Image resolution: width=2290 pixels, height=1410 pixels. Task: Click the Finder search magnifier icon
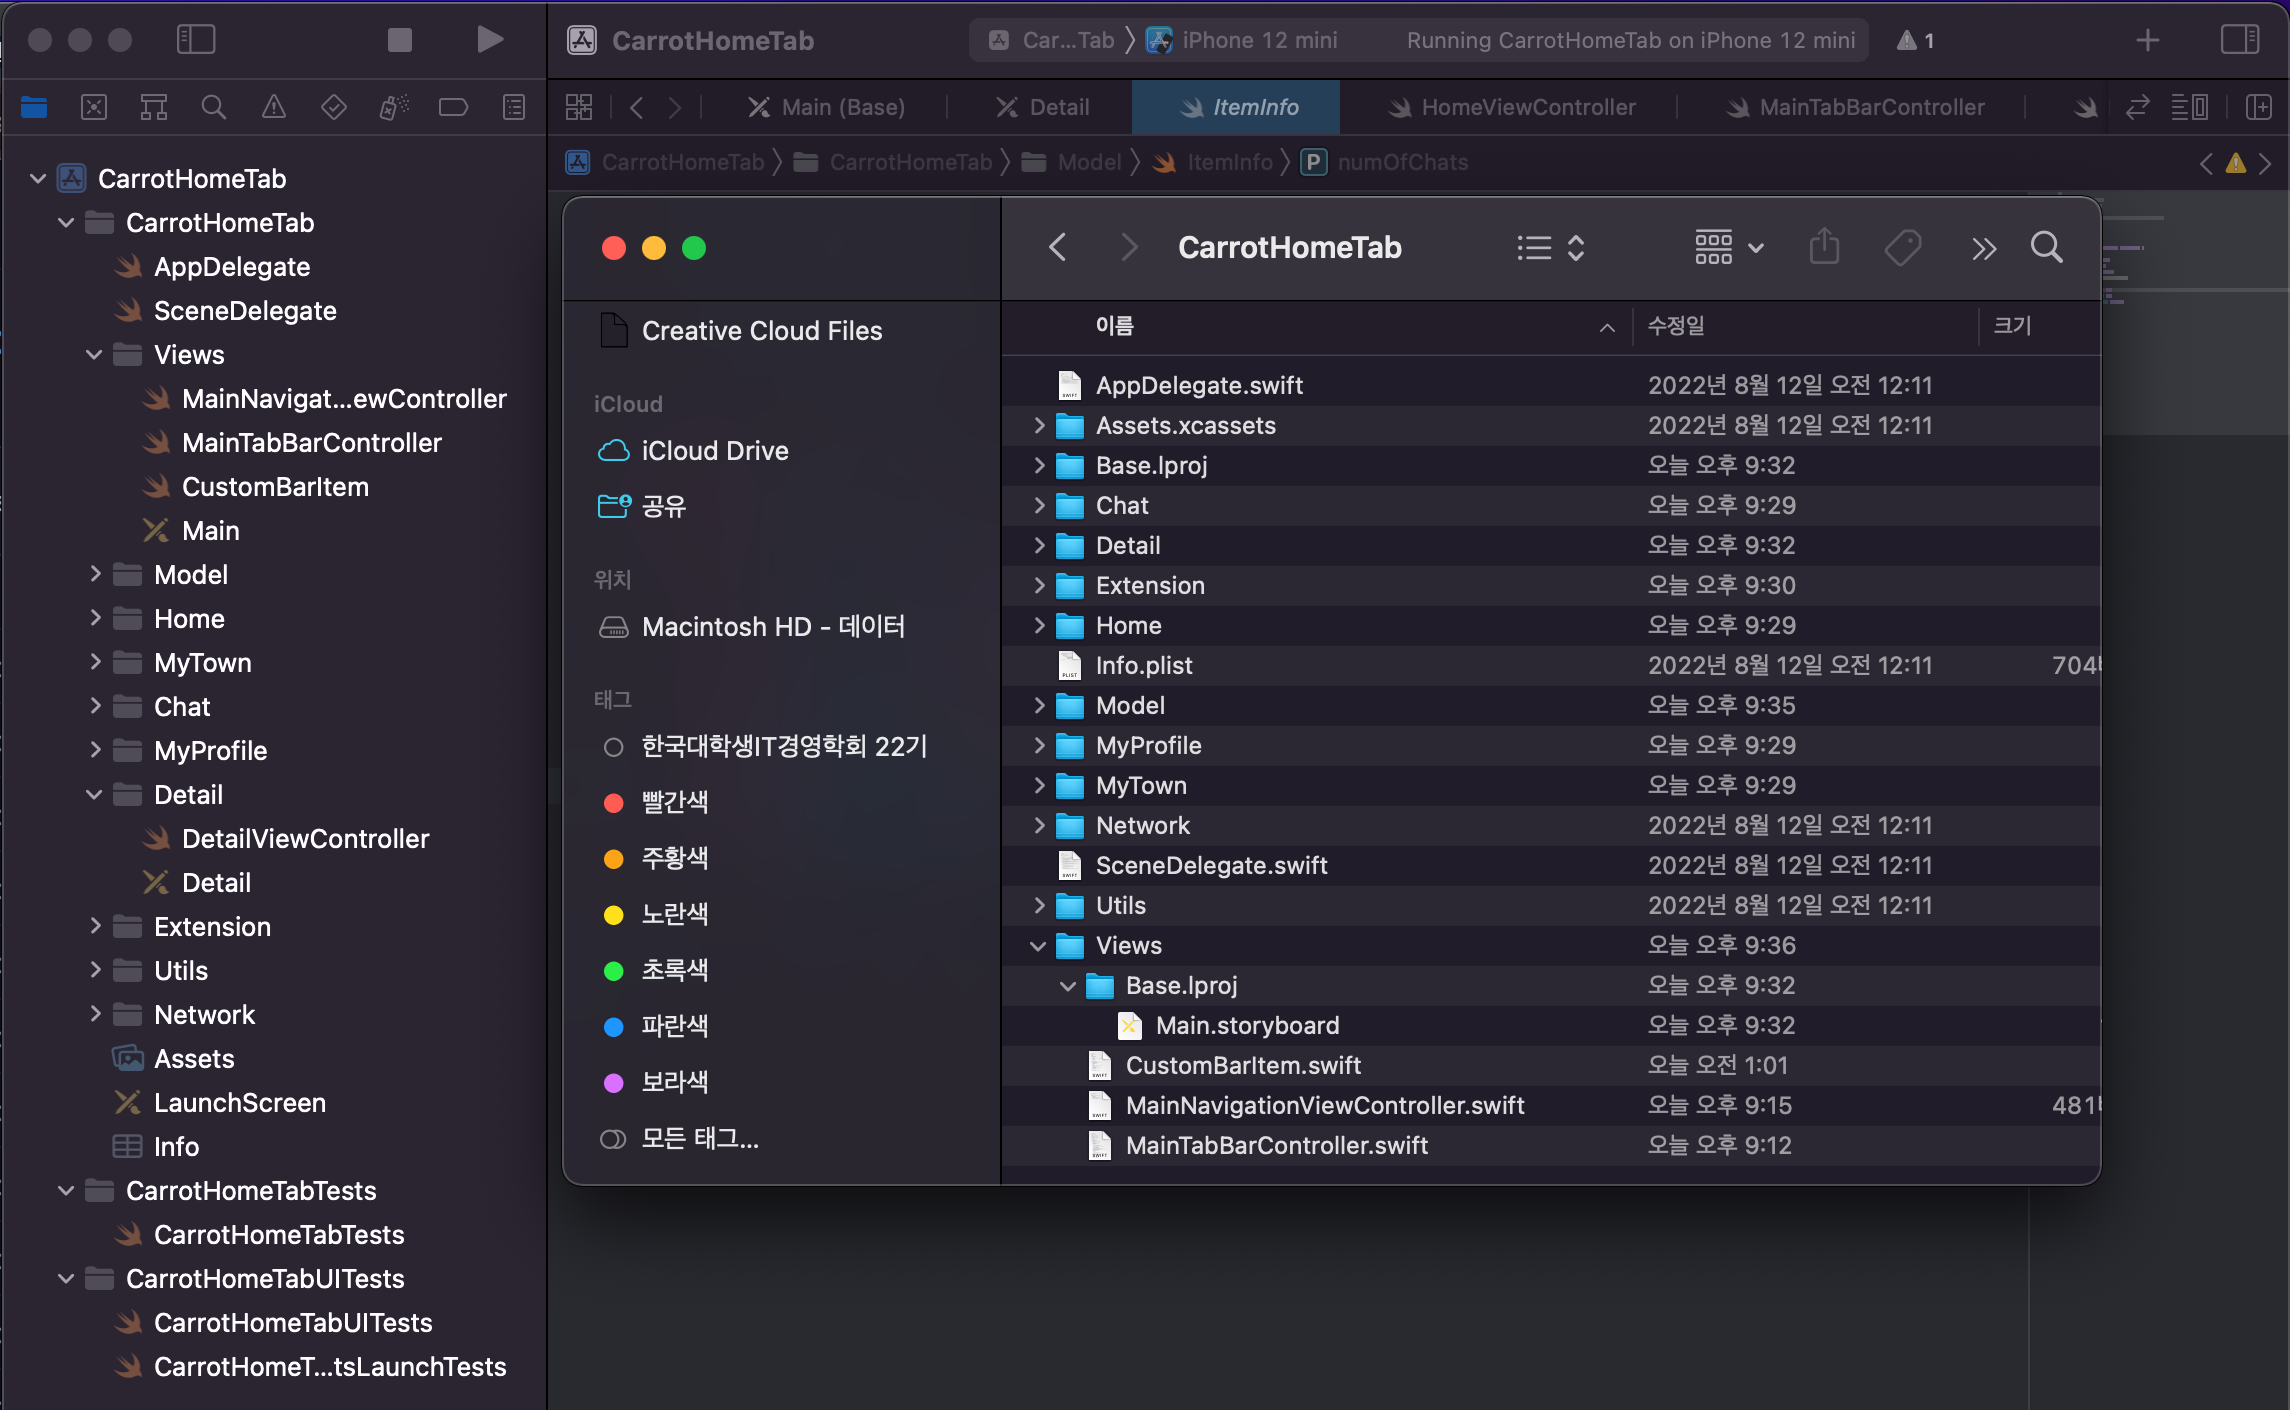coord(2046,247)
